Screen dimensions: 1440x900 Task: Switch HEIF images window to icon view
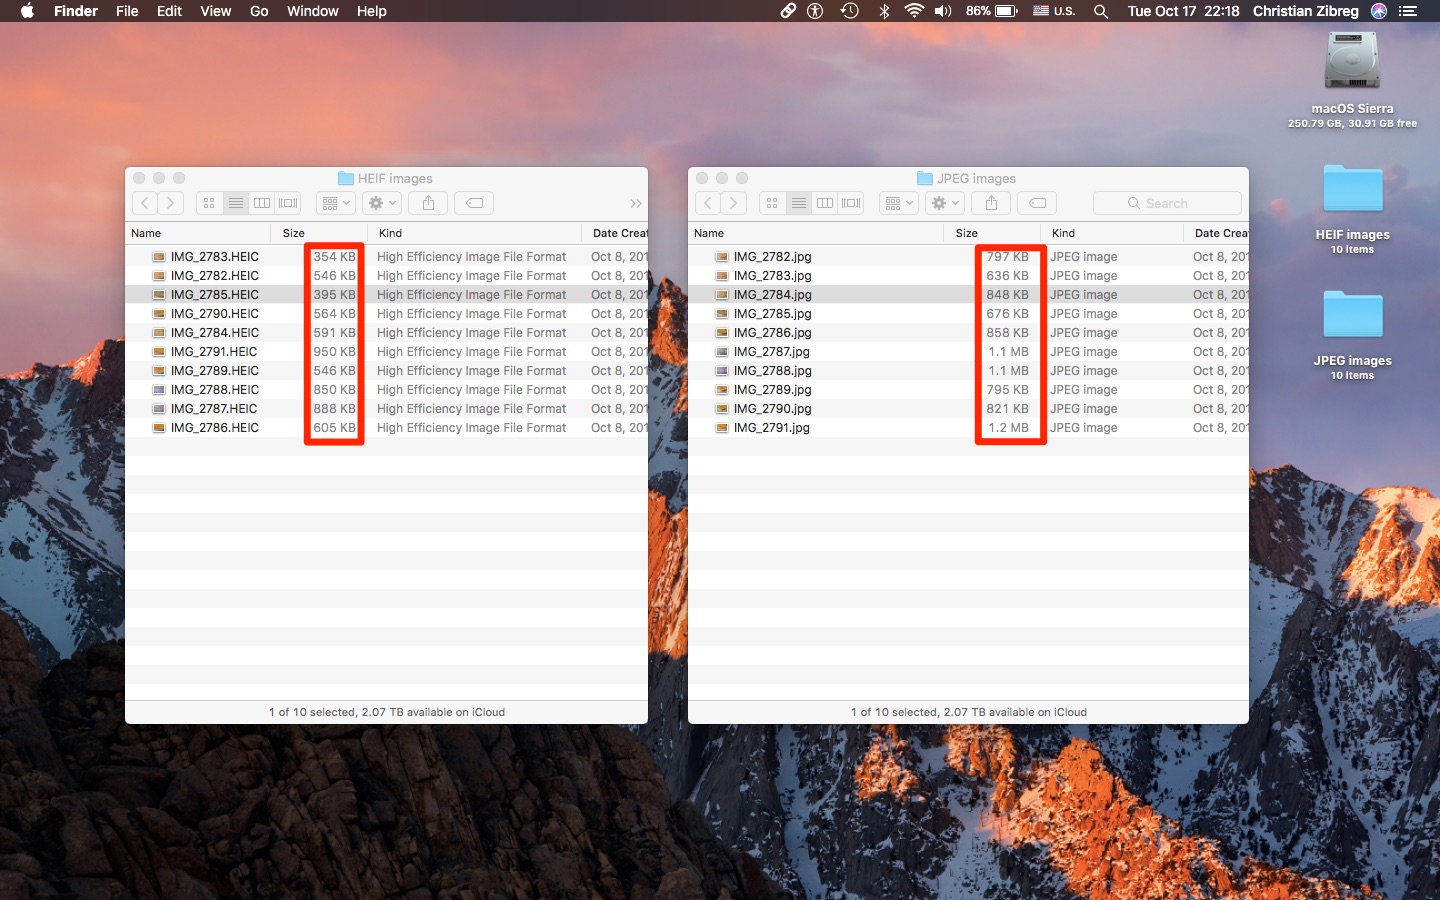pyautogui.click(x=209, y=203)
